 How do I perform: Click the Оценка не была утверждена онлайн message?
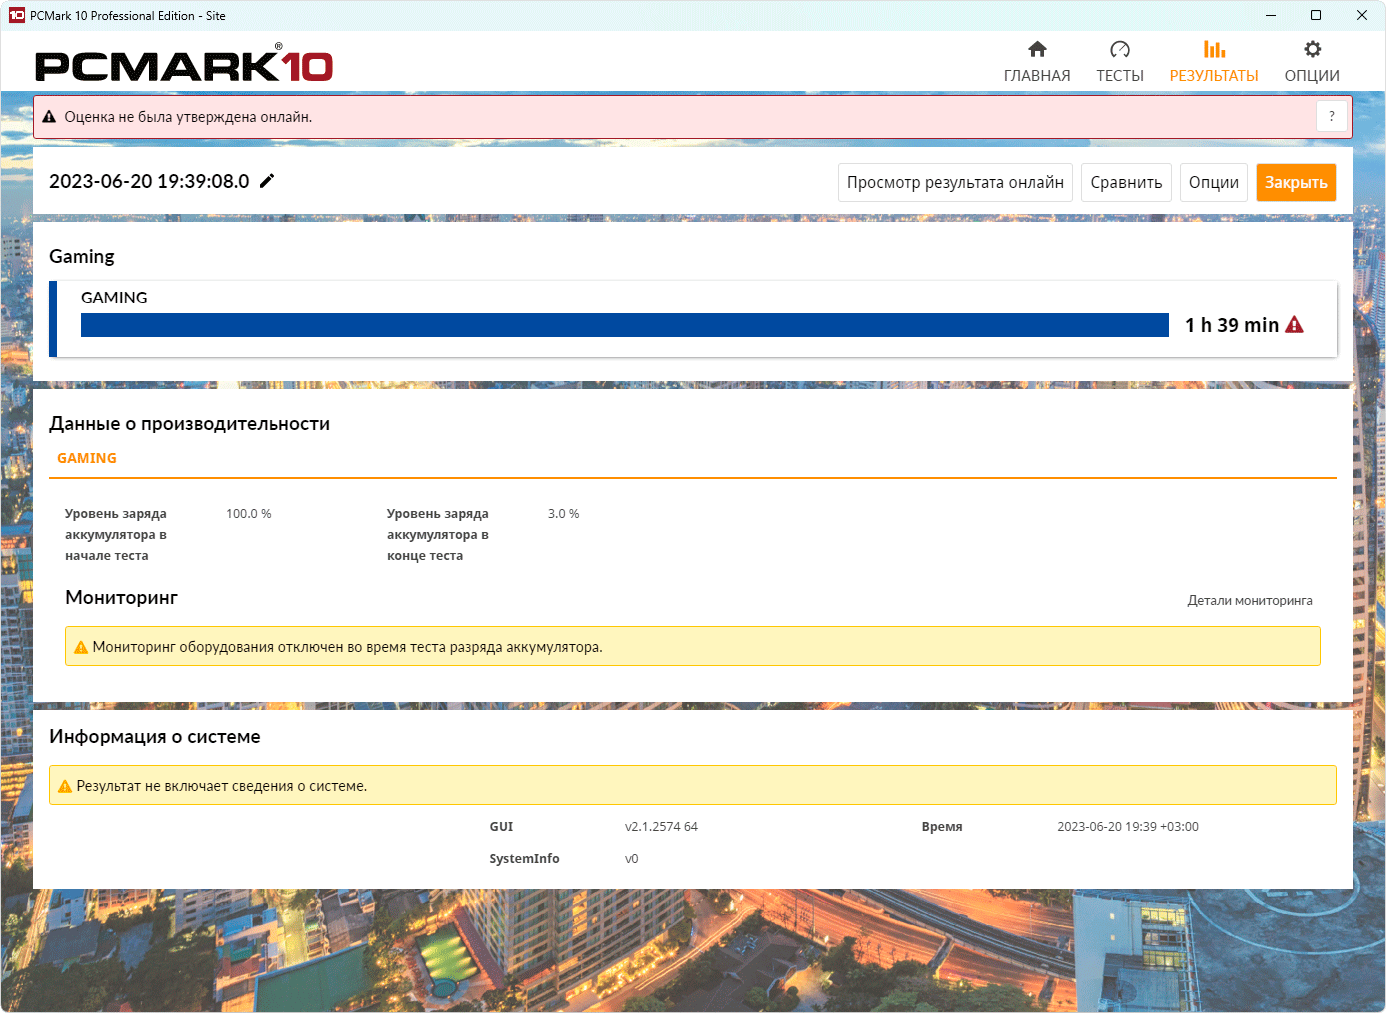pos(188,117)
